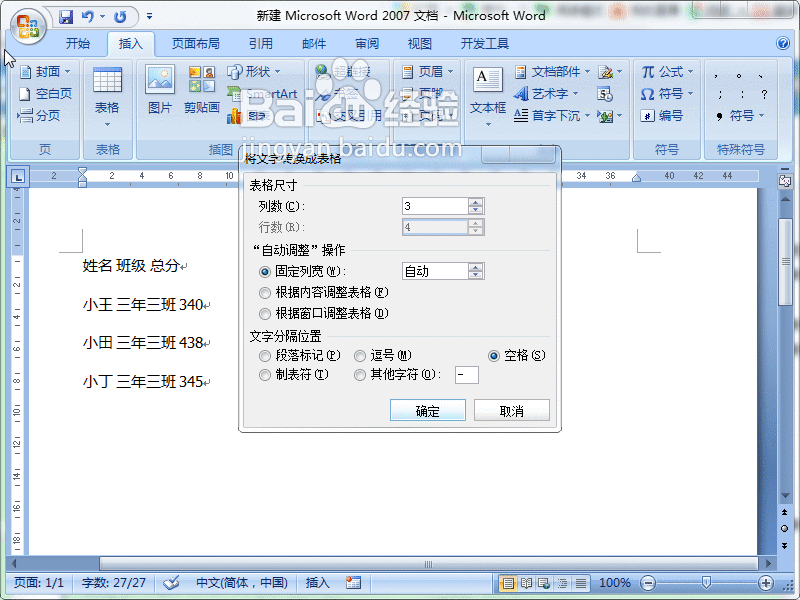Click the 列数 number input field
800x600 pixels.
coord(435,205)
